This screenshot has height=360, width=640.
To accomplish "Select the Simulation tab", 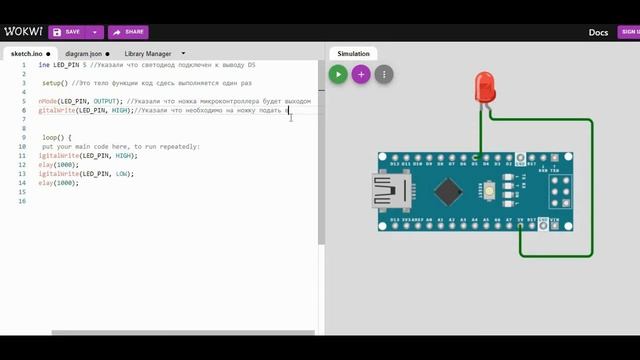I will point(353,54).
